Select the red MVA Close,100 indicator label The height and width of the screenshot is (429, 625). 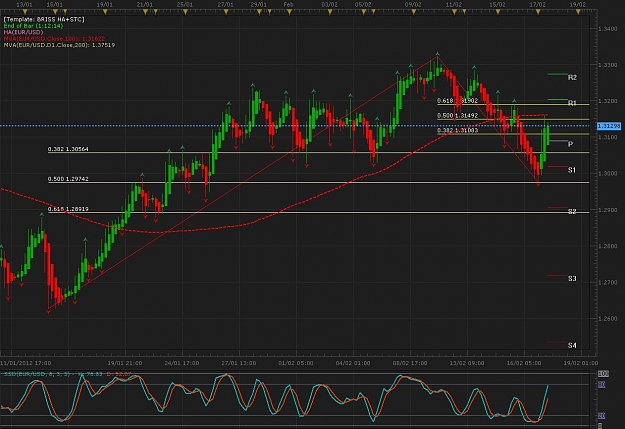coord(54,39)
